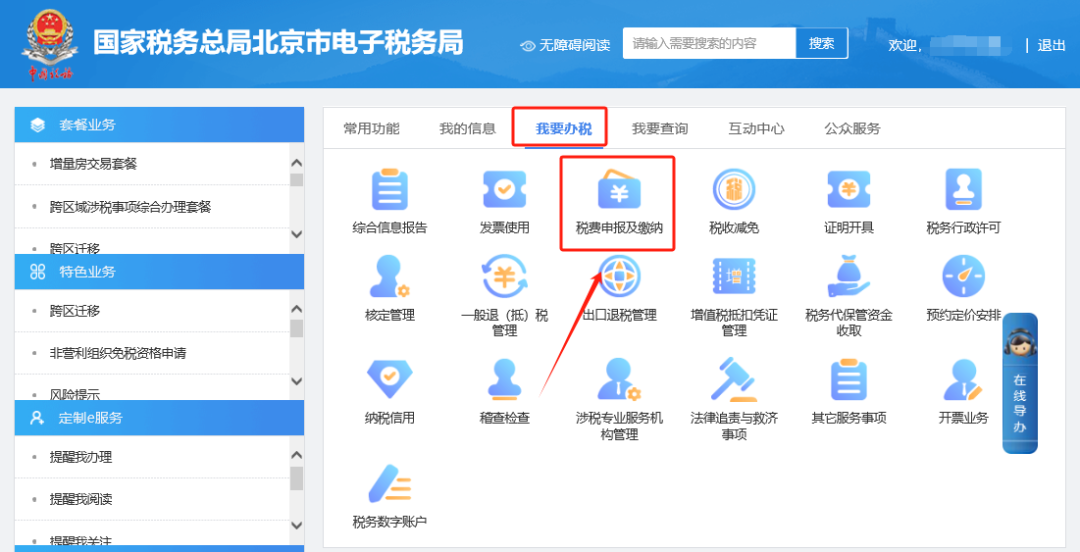
Task: Click the 国家税务总局北京市电子税务局 title
Action: pyautogui.click(x=278, y=43)
